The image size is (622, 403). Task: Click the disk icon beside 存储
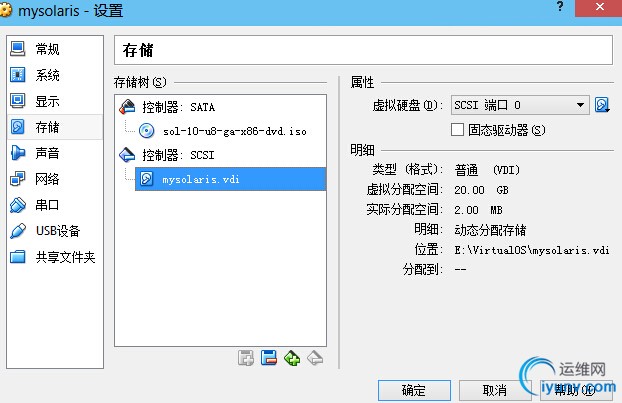click(18, 127)
